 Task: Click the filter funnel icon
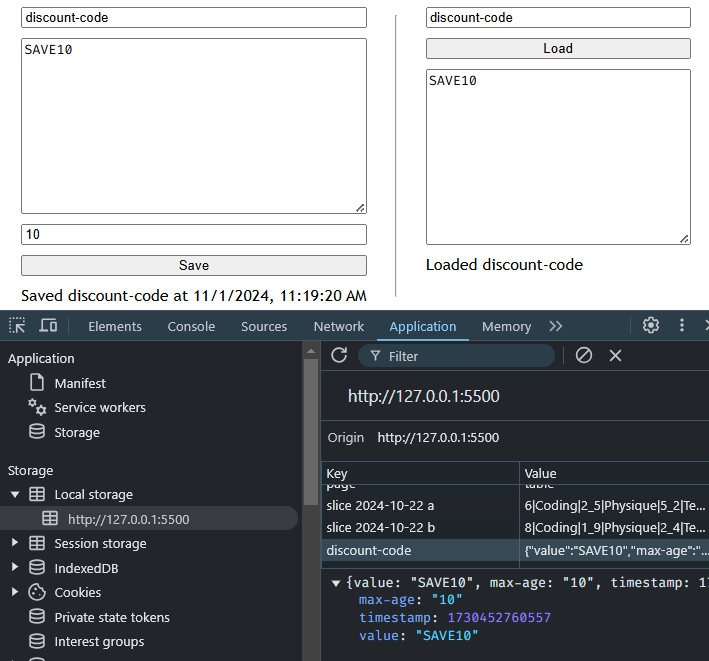tap(375, 356)
